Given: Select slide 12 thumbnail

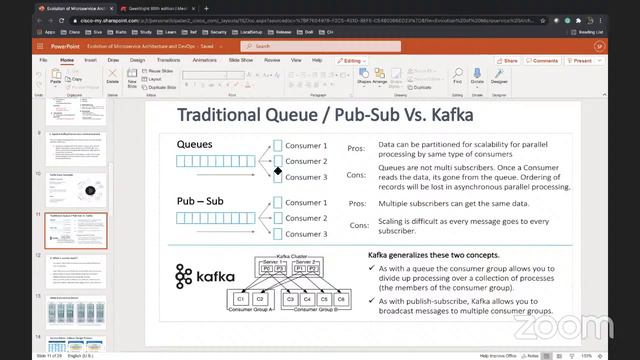Looking at the screenshot, I should (x=76, y=271).
